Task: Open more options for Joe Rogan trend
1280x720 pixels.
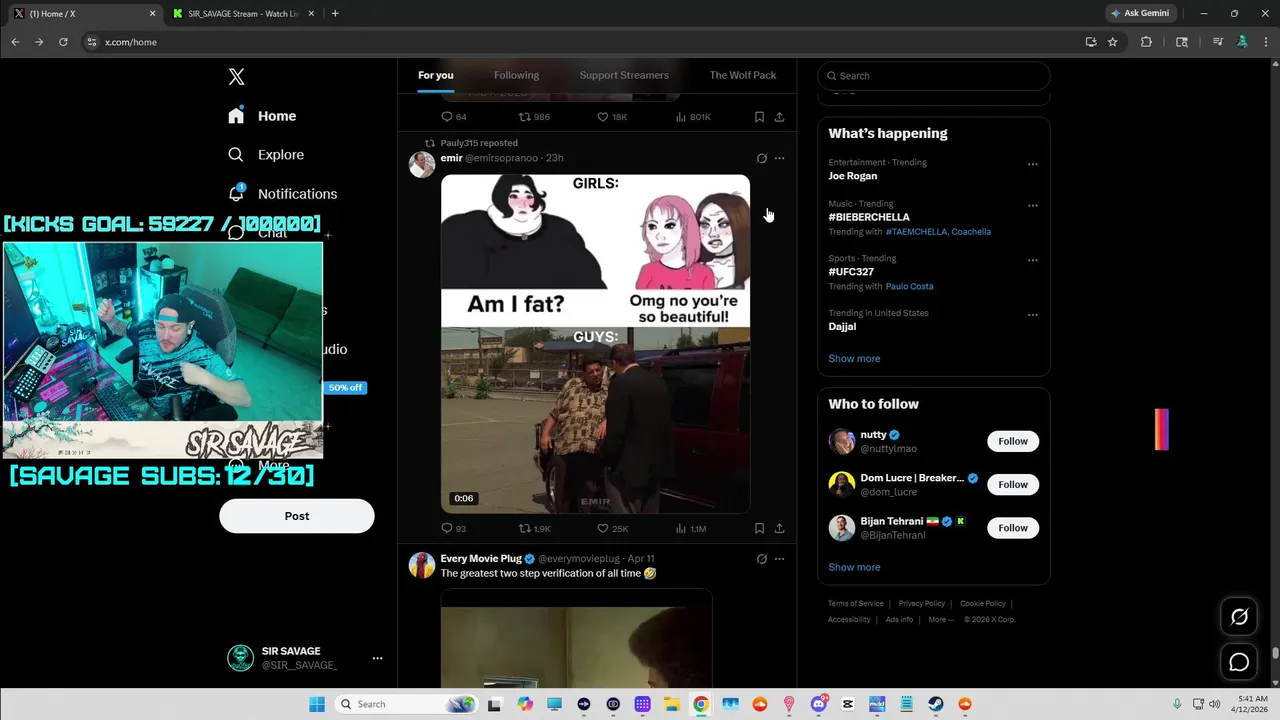Action: [1033, 164]
